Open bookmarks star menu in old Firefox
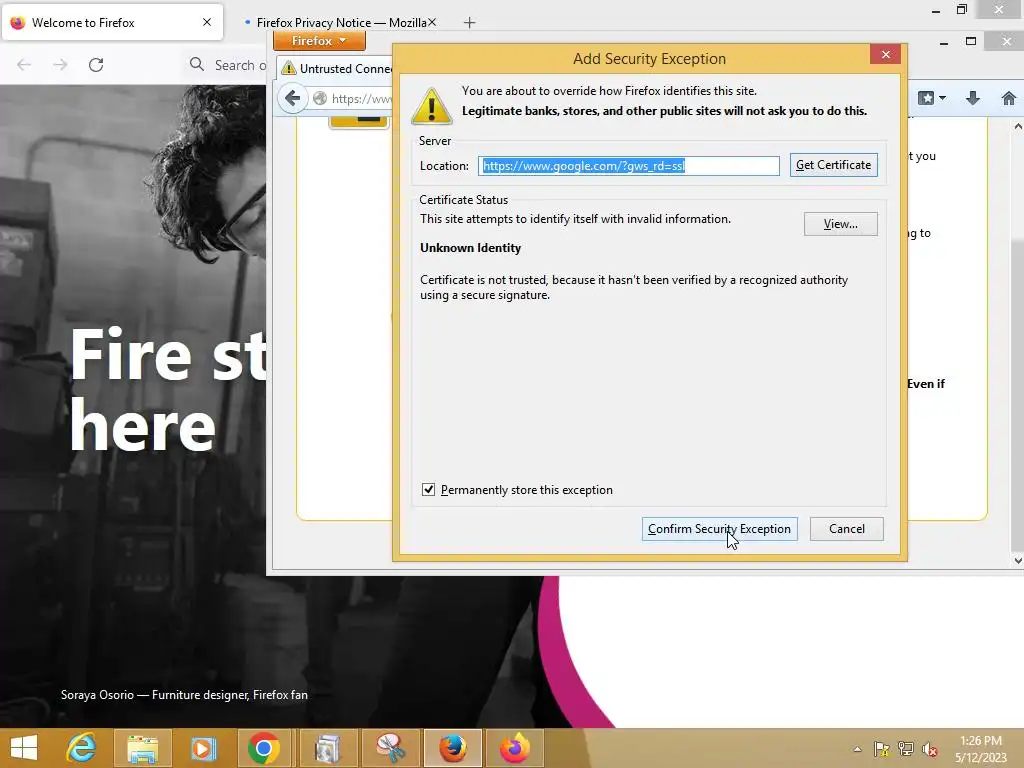 [926, 99]
